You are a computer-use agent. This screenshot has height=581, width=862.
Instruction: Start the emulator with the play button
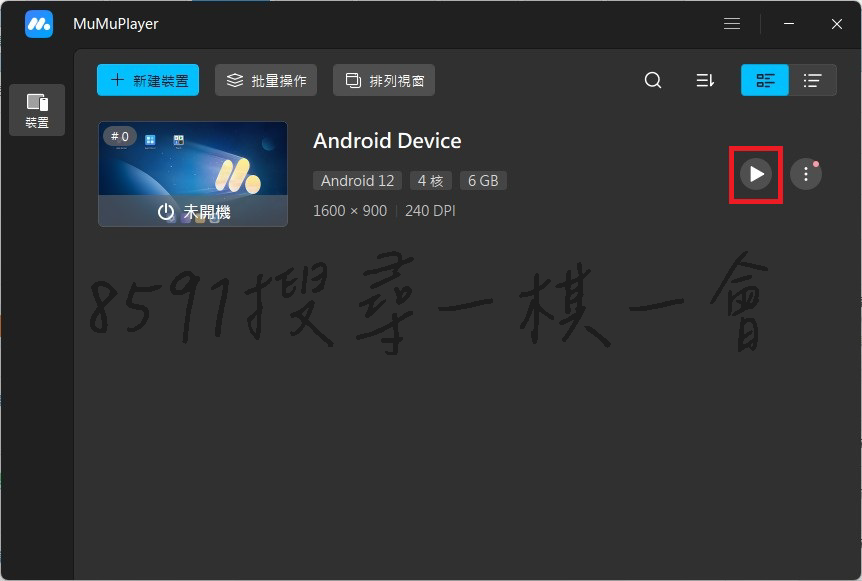pyautogui.click(x=755, y=174)
